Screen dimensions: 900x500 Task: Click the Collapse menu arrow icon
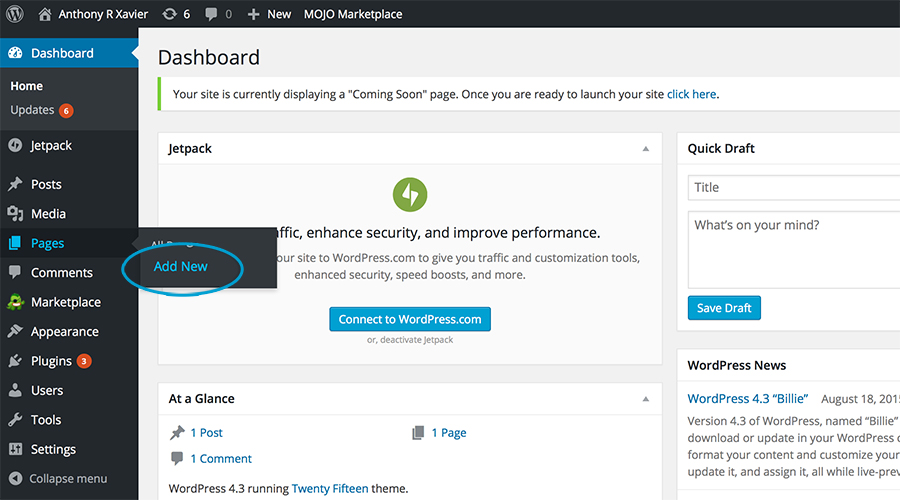click(x=15, y=478)
